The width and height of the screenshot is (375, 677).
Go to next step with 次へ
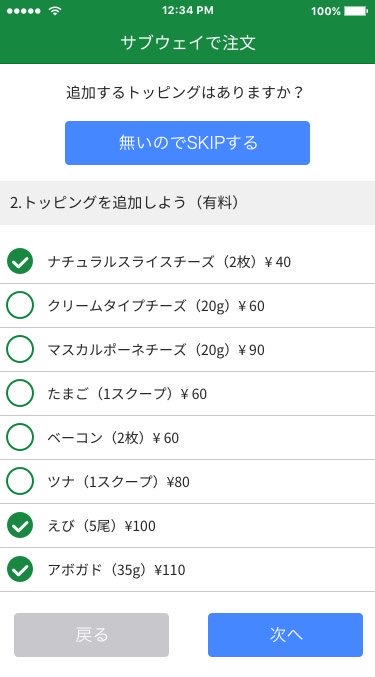coord(285,635)
